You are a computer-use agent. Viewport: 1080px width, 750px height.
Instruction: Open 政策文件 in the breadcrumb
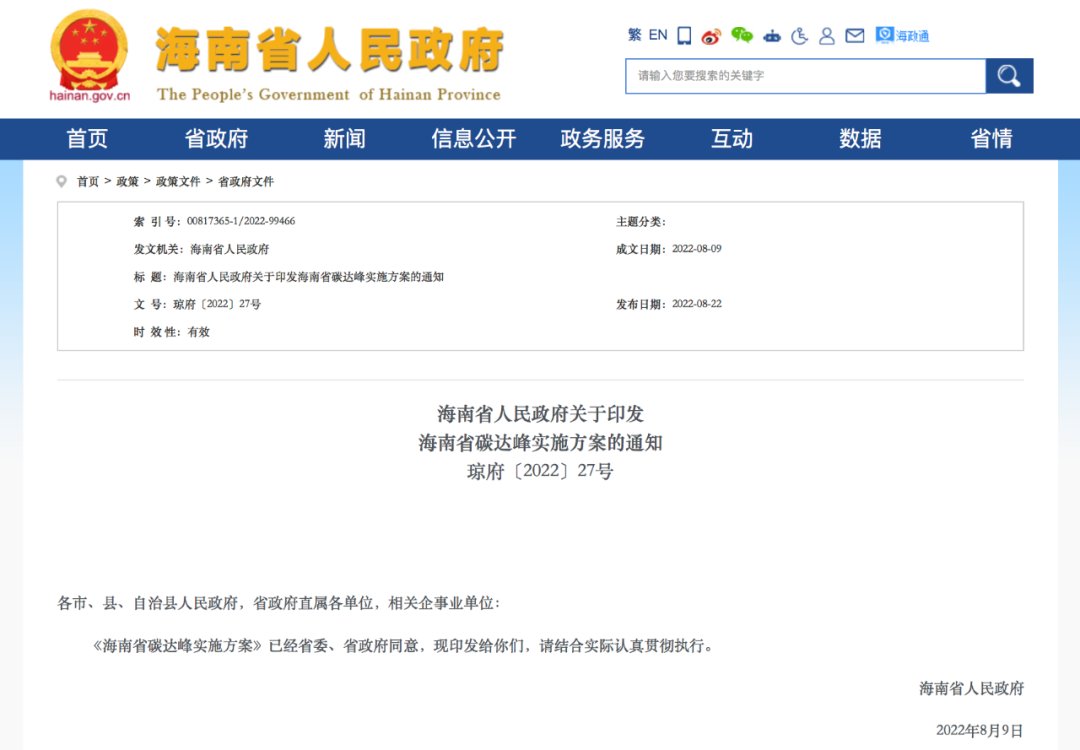pyautogui.click(x=178, y=181)
